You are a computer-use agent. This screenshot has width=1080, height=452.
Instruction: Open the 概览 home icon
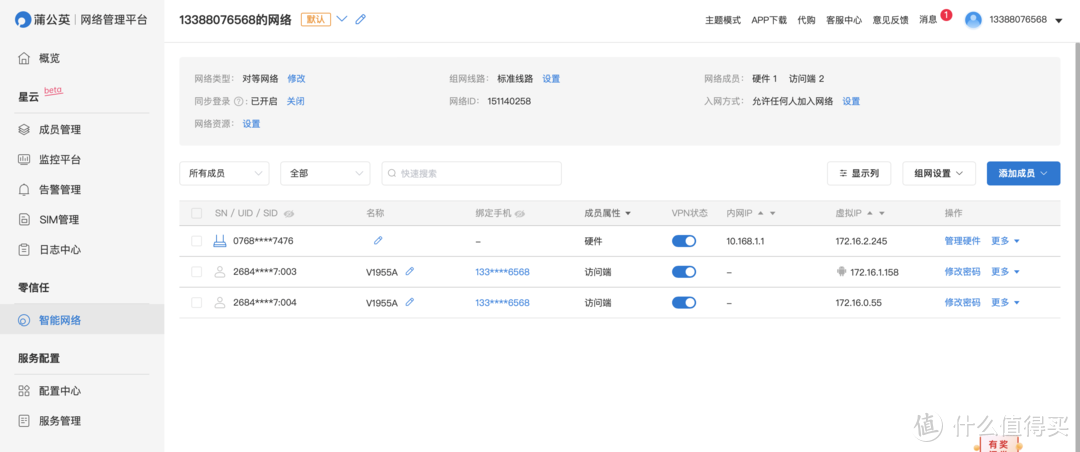(x=24, y=59)
